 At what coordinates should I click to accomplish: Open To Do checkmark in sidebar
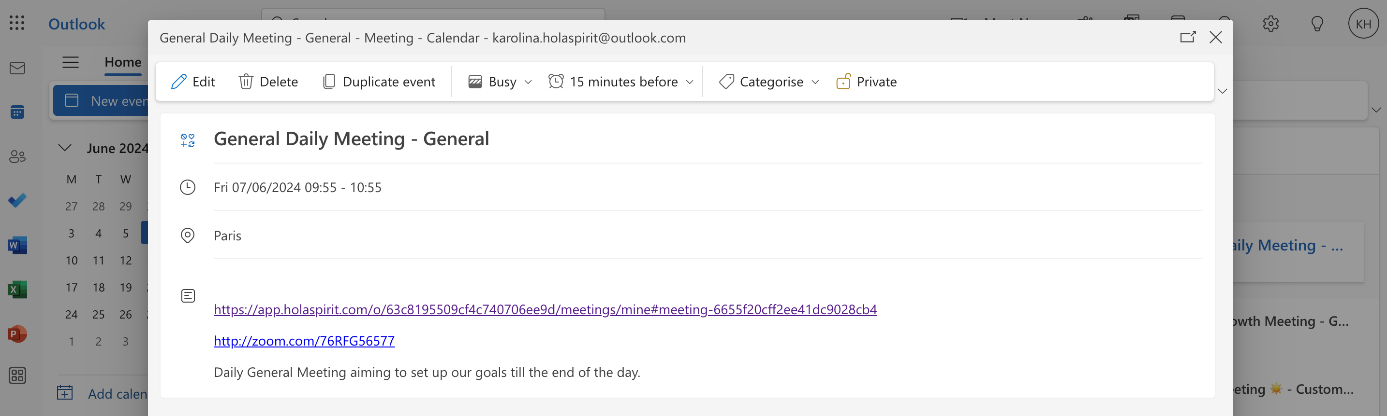[x=17, y=200]
